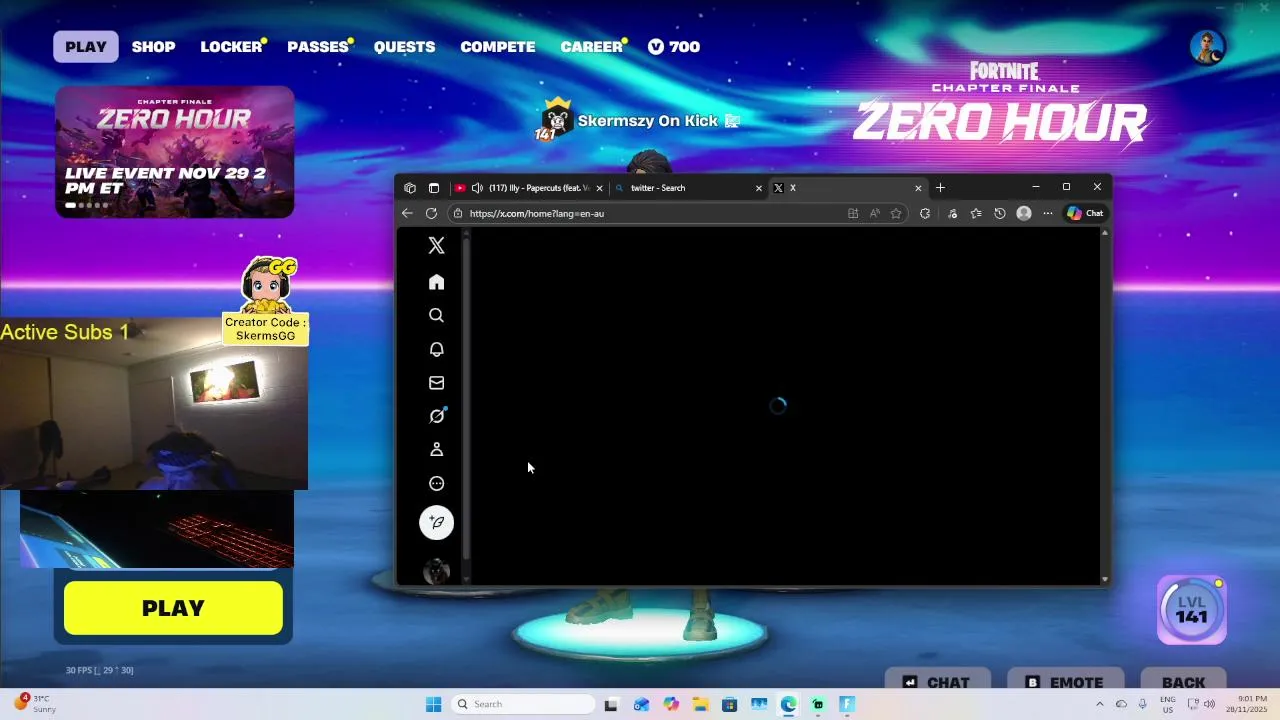1280x720 pixels.
Task: Open Windows Start menu
Action: tap(433, 704)
